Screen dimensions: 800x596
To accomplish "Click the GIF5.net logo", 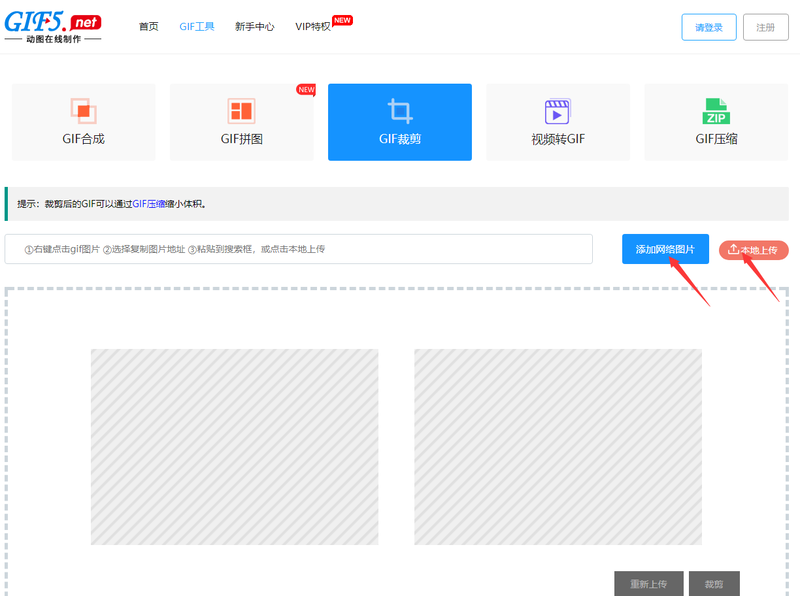I will 53,27.
